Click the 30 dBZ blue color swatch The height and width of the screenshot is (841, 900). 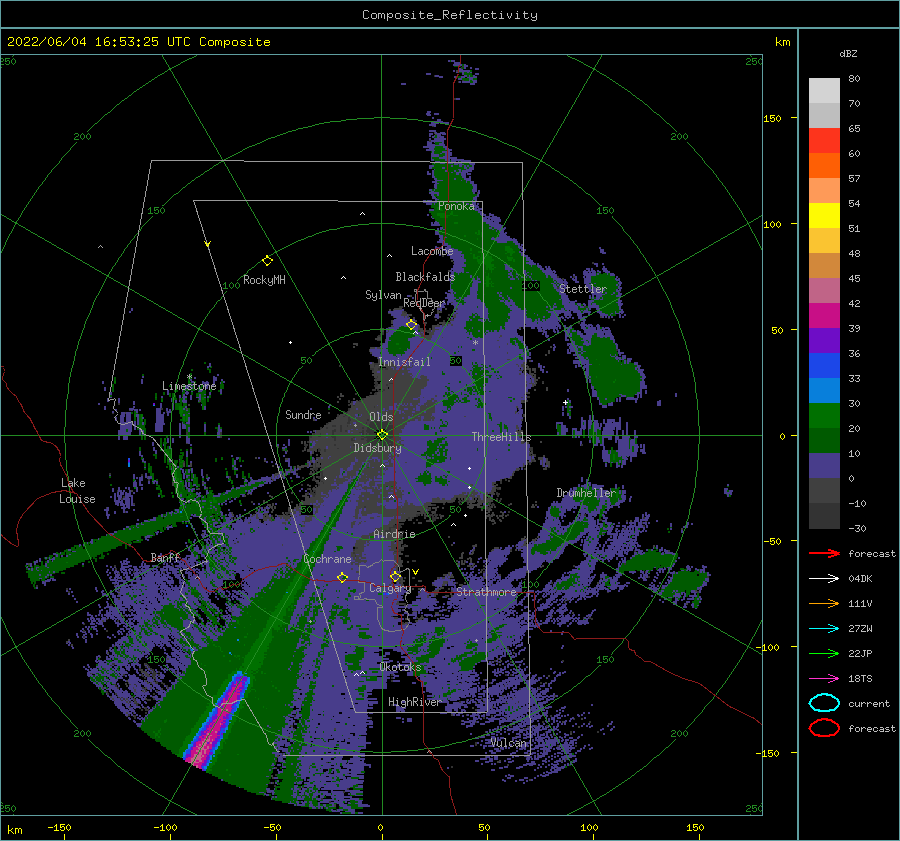pyautogui.click(x=824, y=391)
